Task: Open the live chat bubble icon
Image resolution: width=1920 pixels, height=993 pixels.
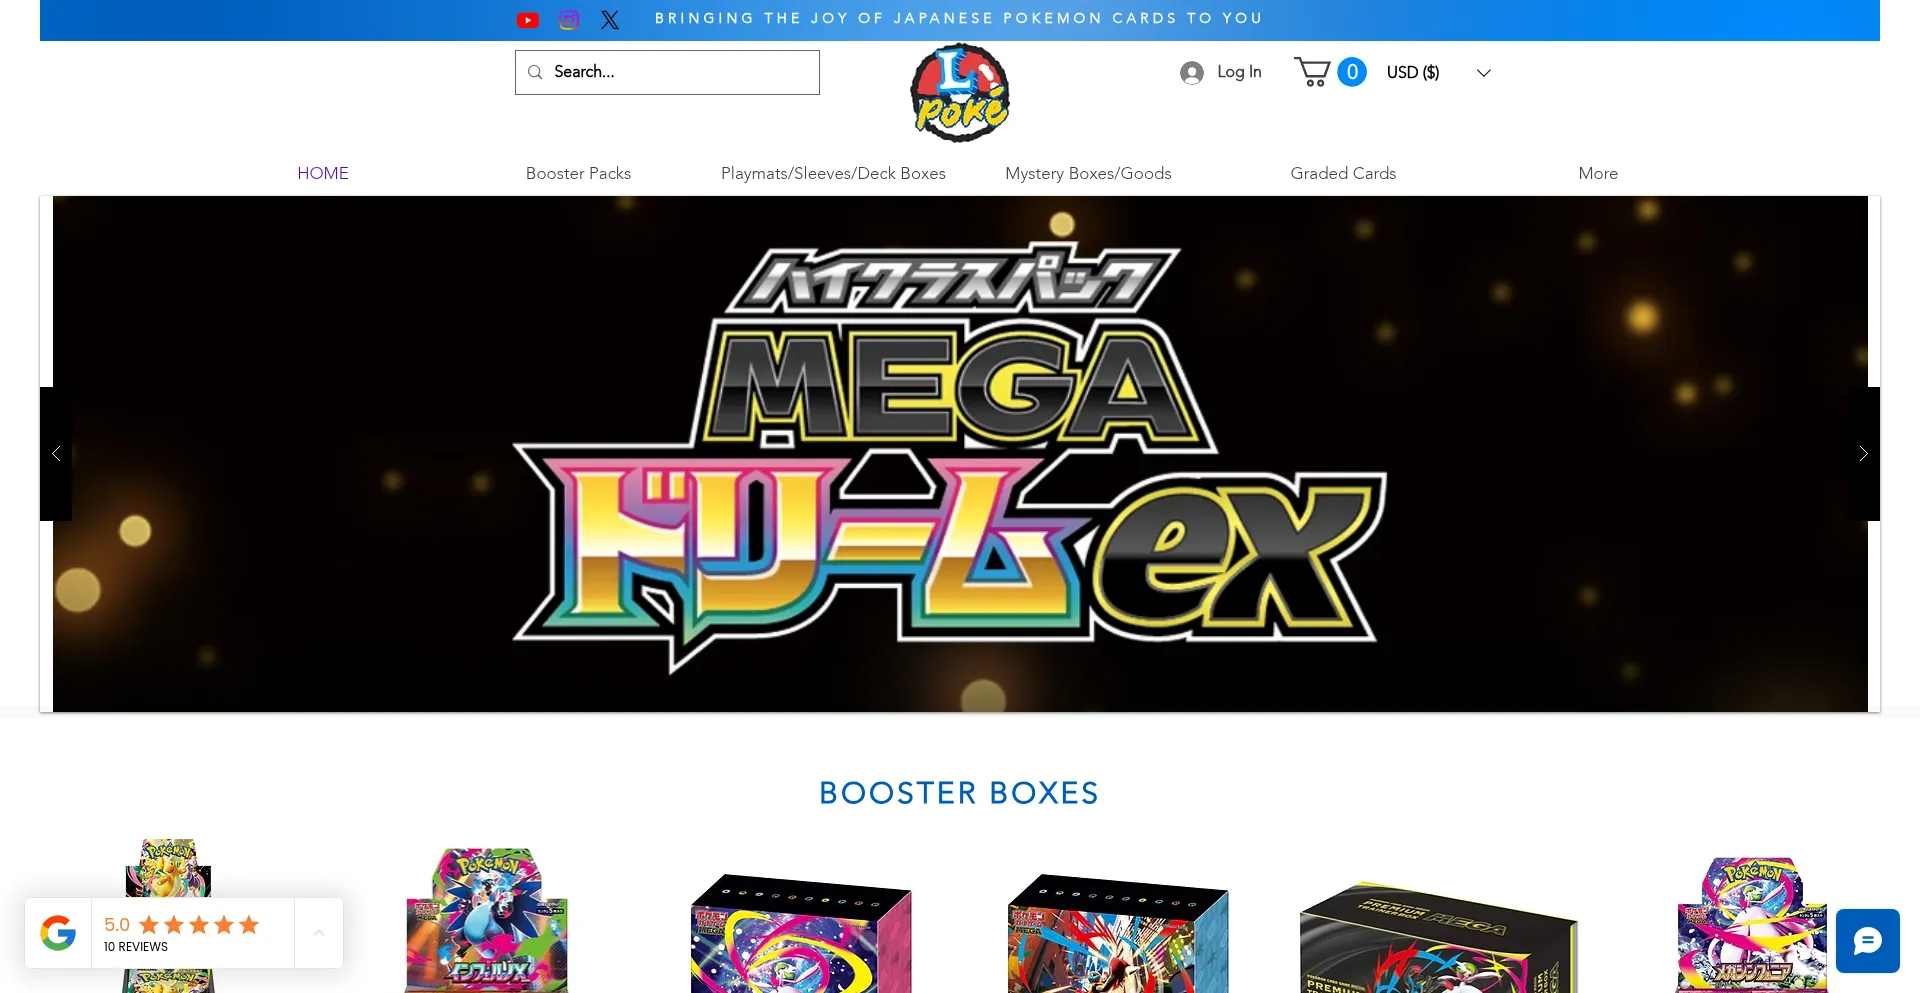Action: (x=1868, y=941)
